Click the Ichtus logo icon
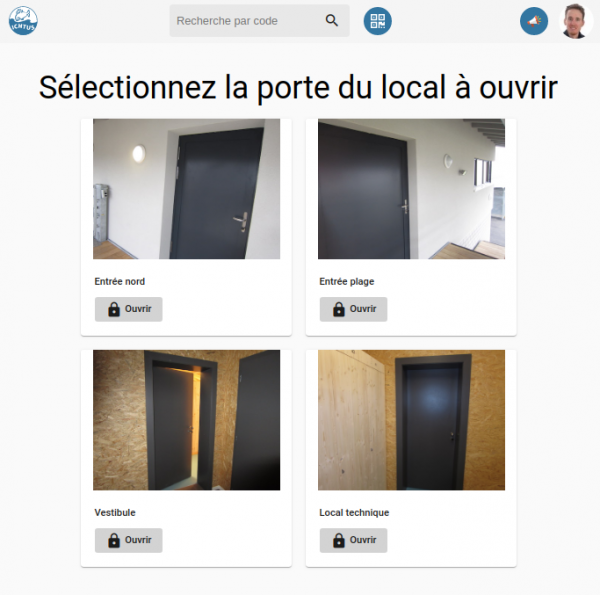Screen dimensions: 600x595 pyautogui.click(x=23, y=21)
